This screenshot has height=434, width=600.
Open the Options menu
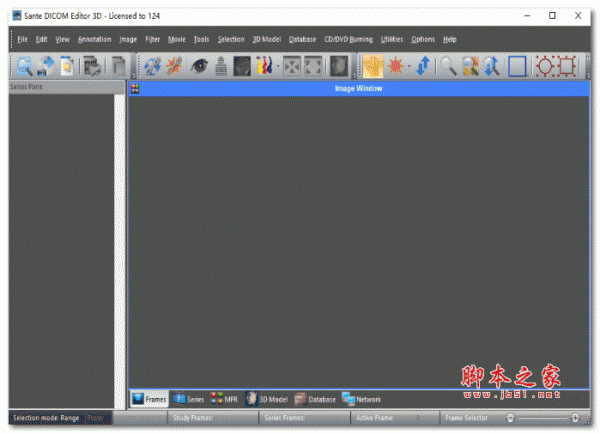423,39
